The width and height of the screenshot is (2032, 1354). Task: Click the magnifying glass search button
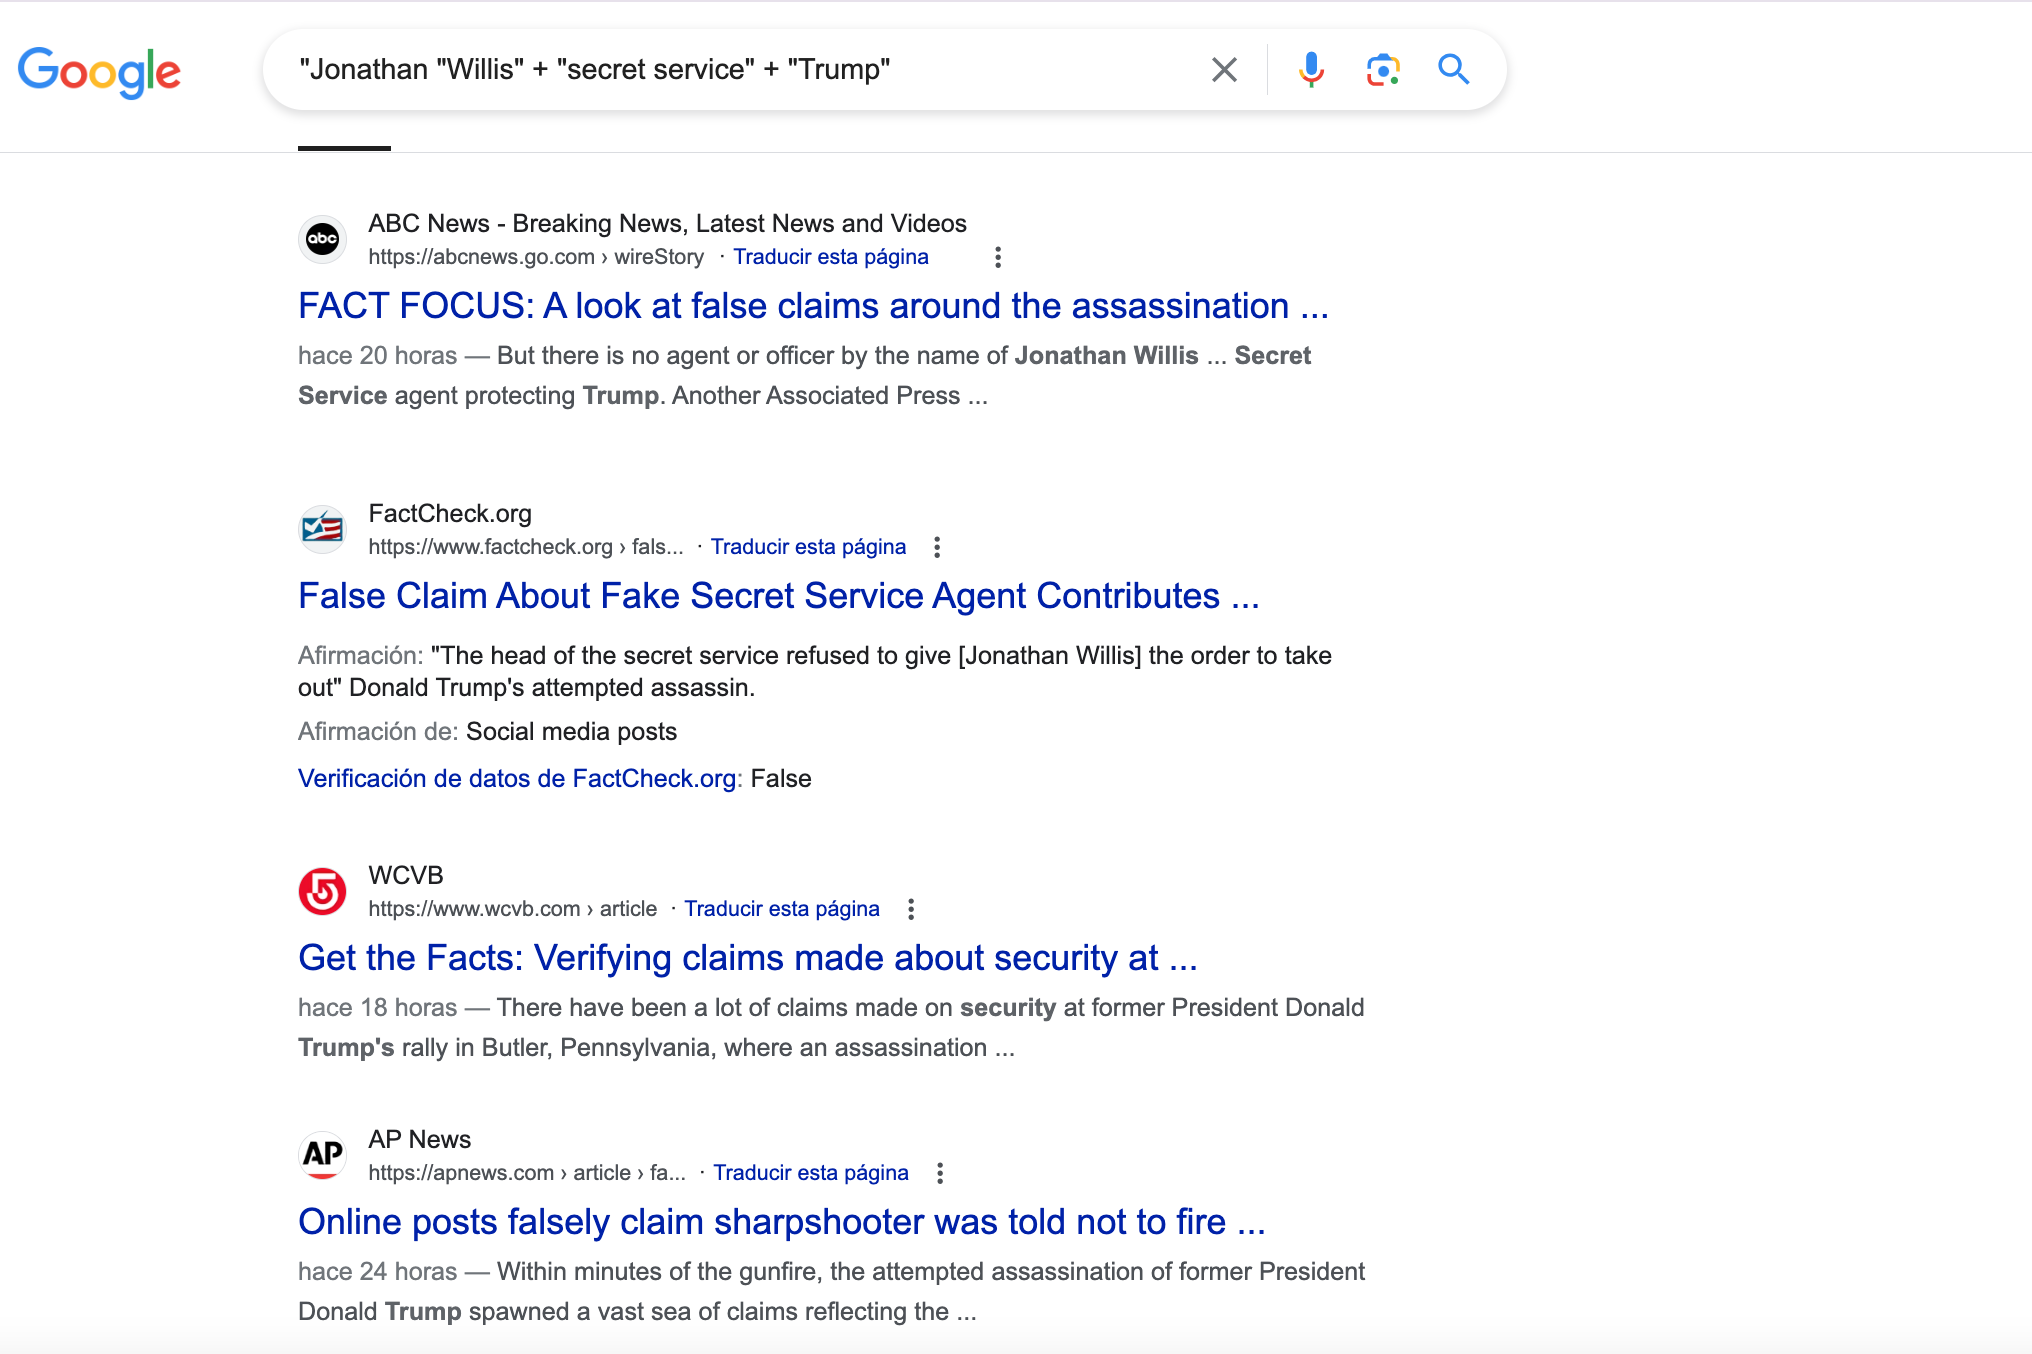1453,70
